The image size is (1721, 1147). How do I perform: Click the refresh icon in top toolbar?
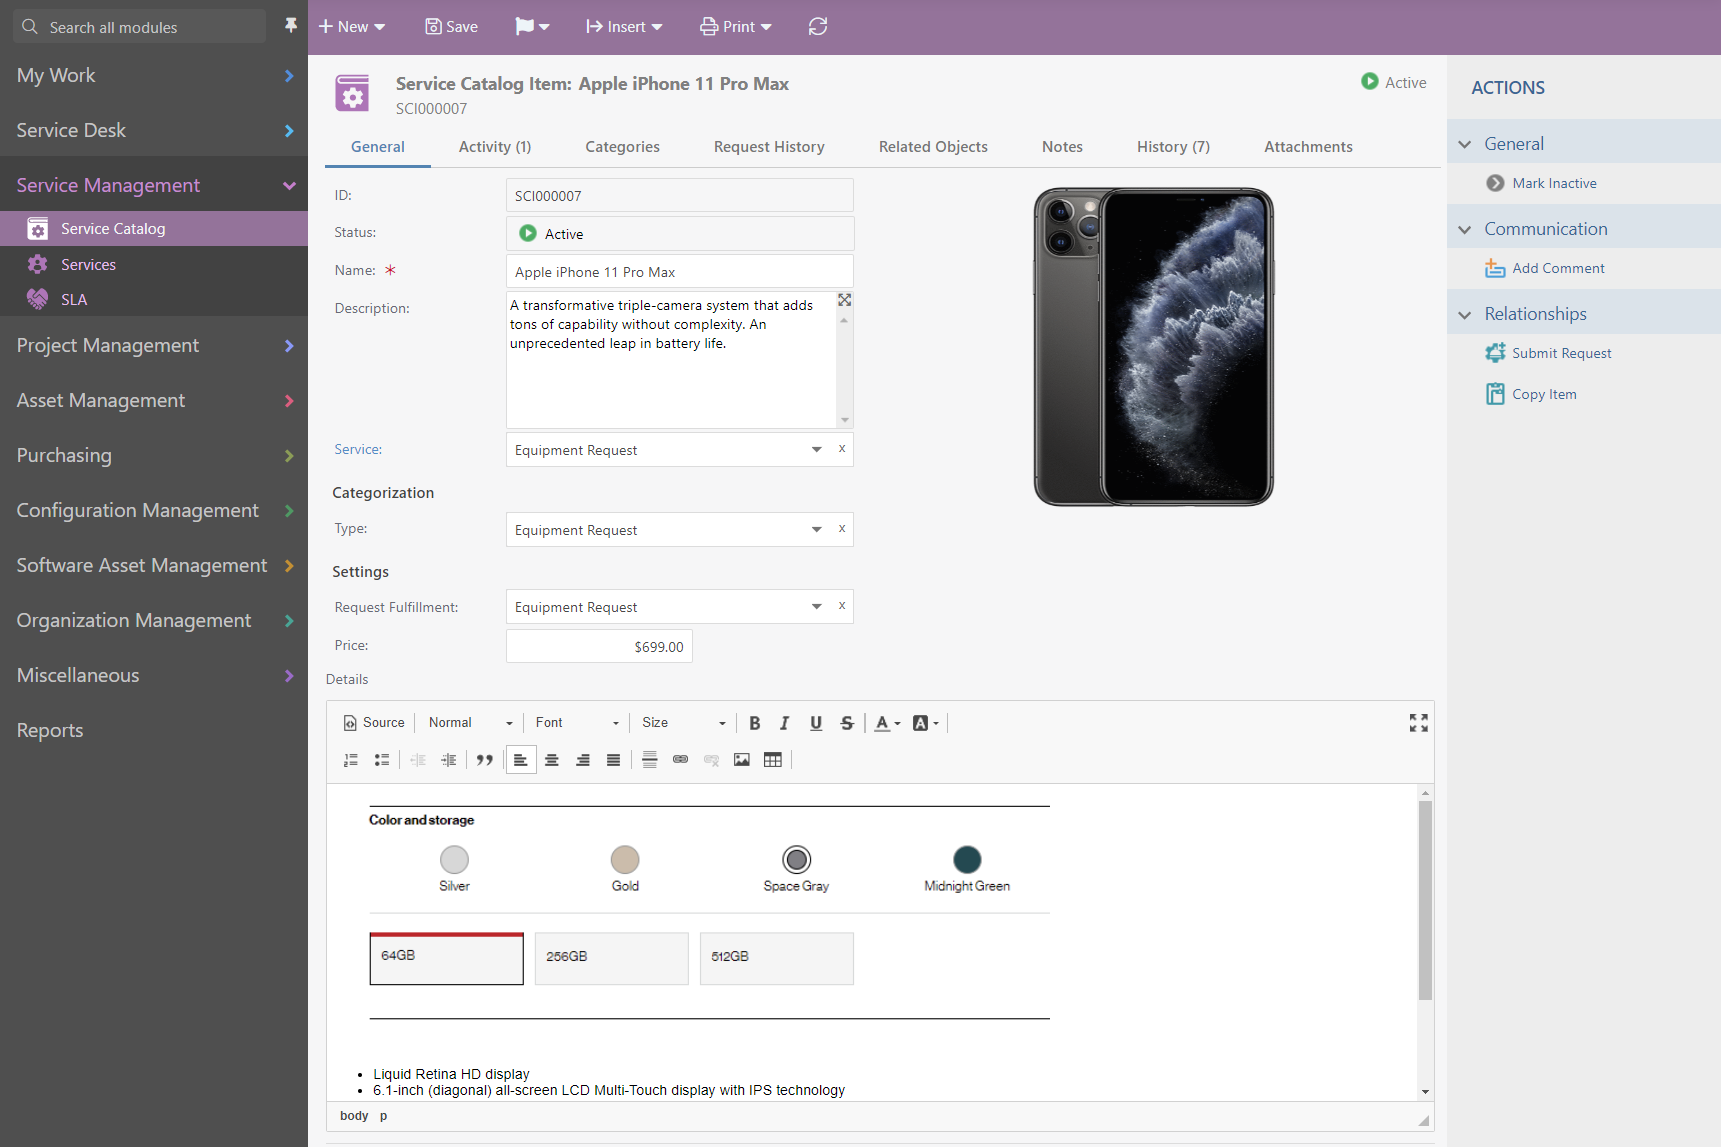(x=818, y=27)
